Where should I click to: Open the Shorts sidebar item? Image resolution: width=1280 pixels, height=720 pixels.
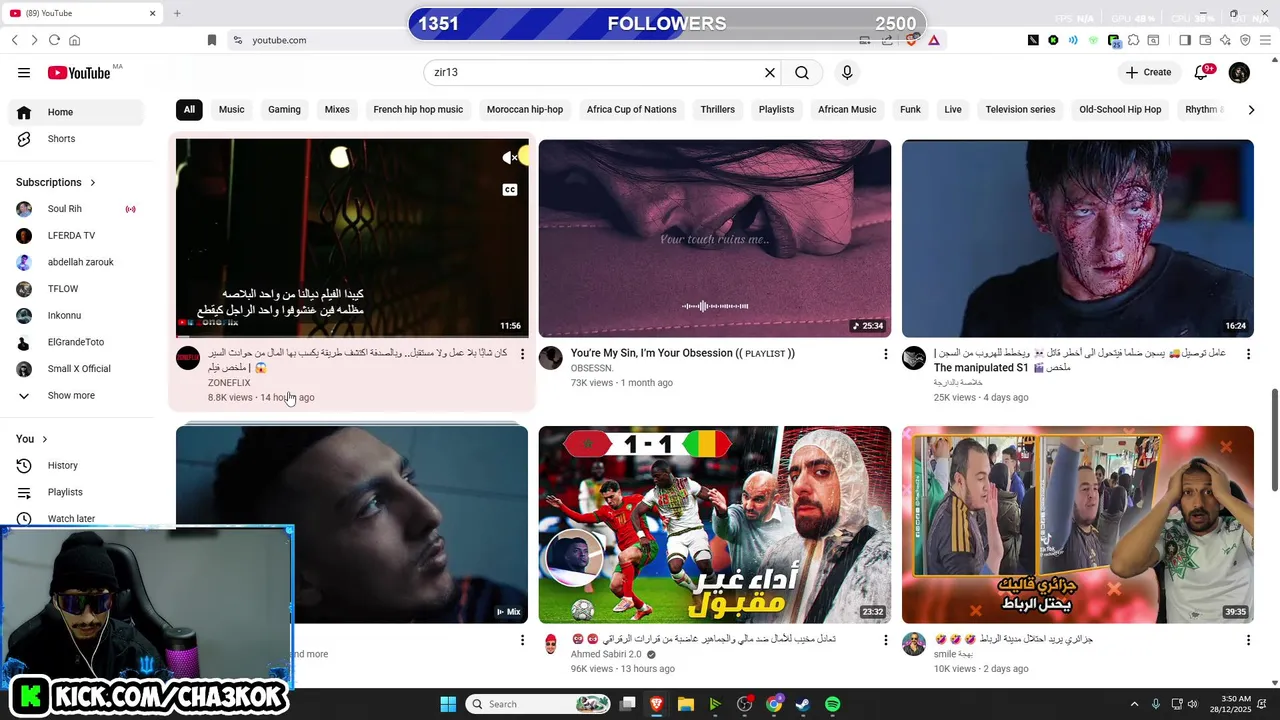pos(76,139)
